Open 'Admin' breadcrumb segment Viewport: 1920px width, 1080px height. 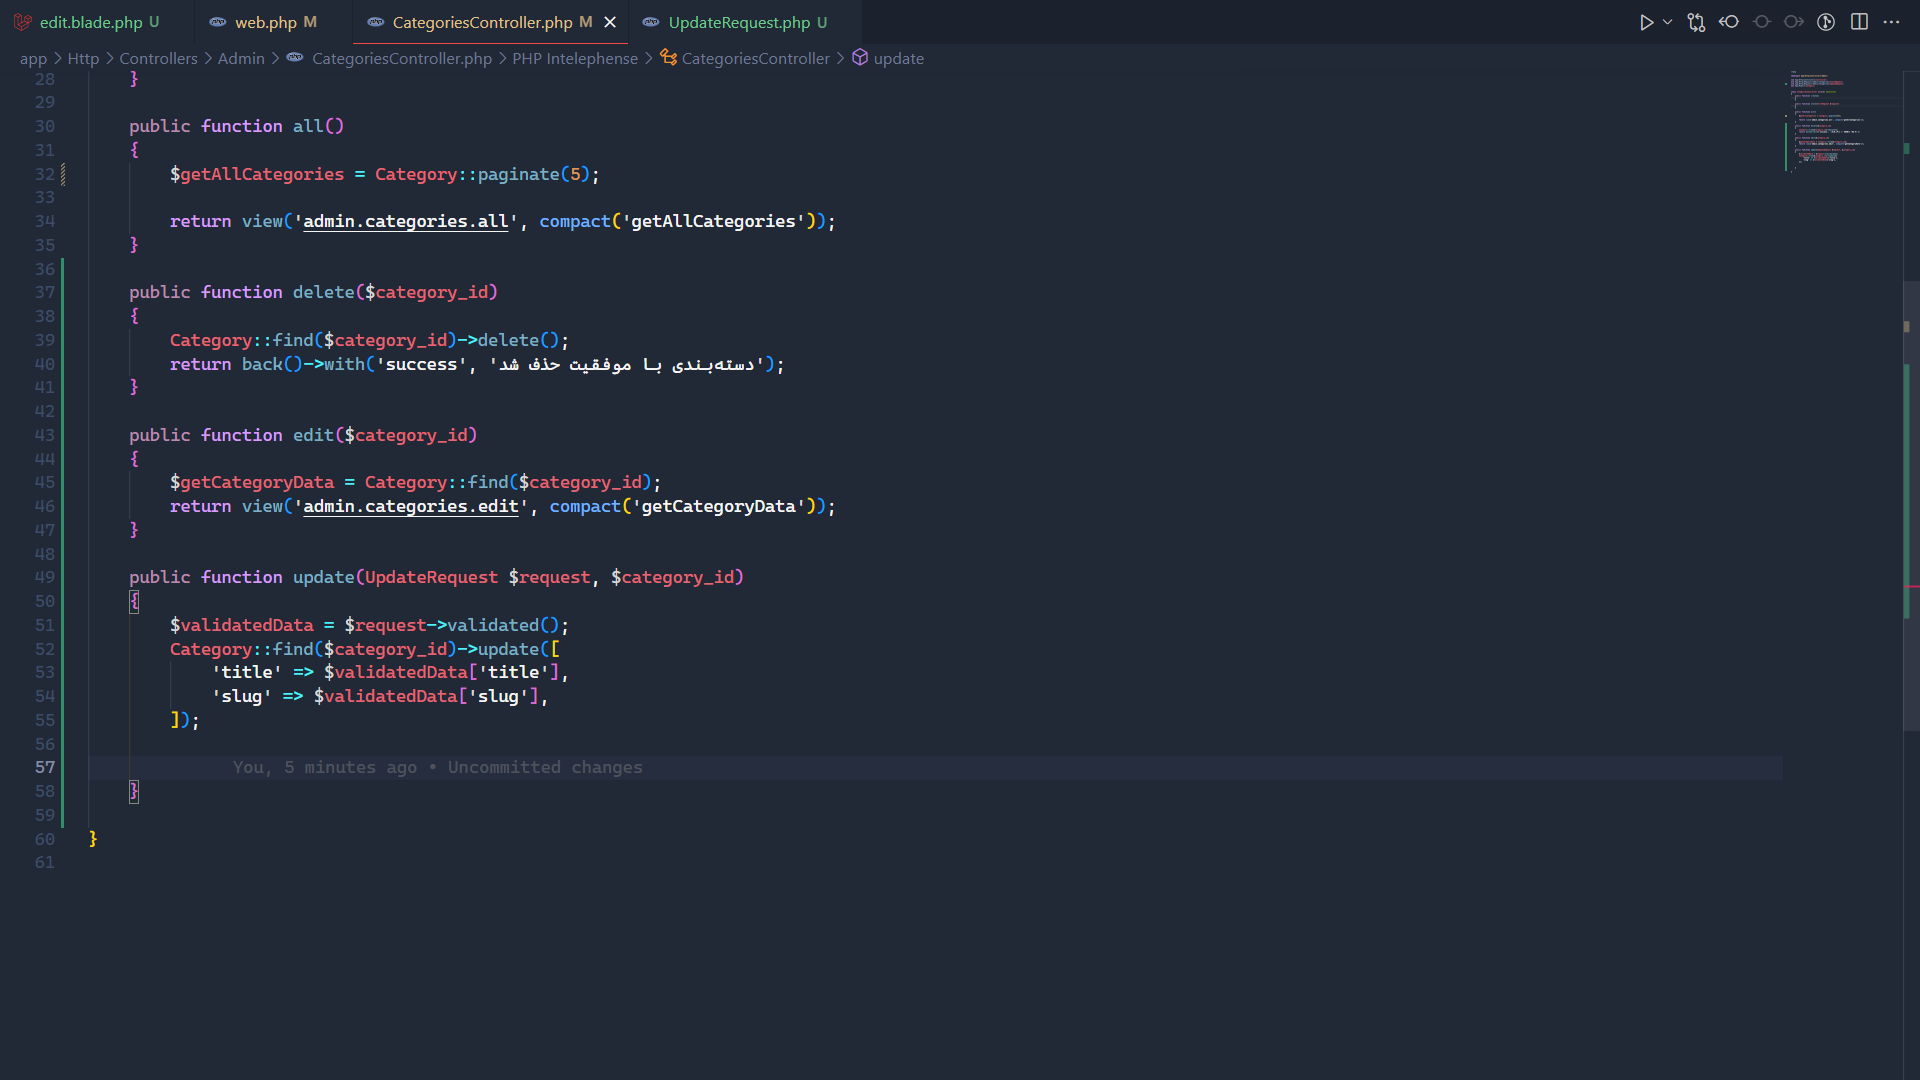tap(241, 59)
